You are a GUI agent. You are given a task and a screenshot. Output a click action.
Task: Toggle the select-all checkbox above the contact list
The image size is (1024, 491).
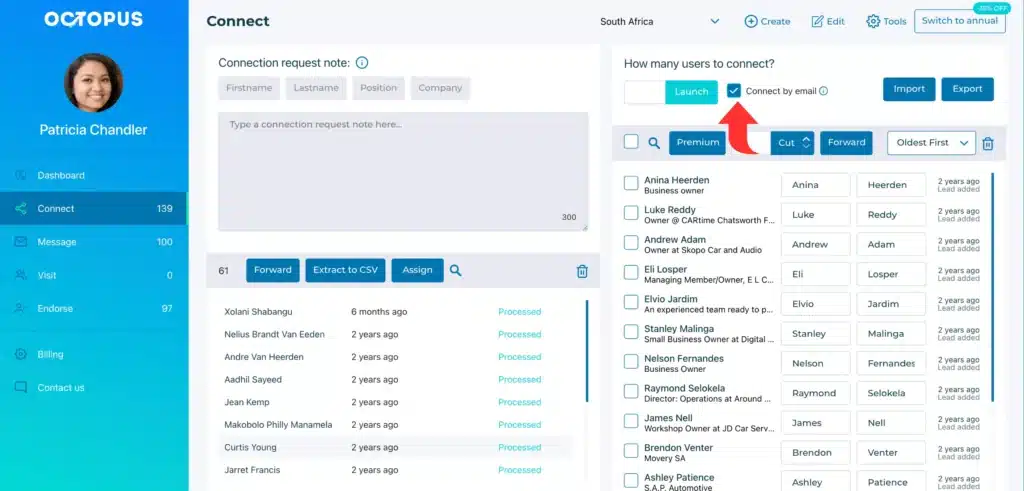[631, 142]
